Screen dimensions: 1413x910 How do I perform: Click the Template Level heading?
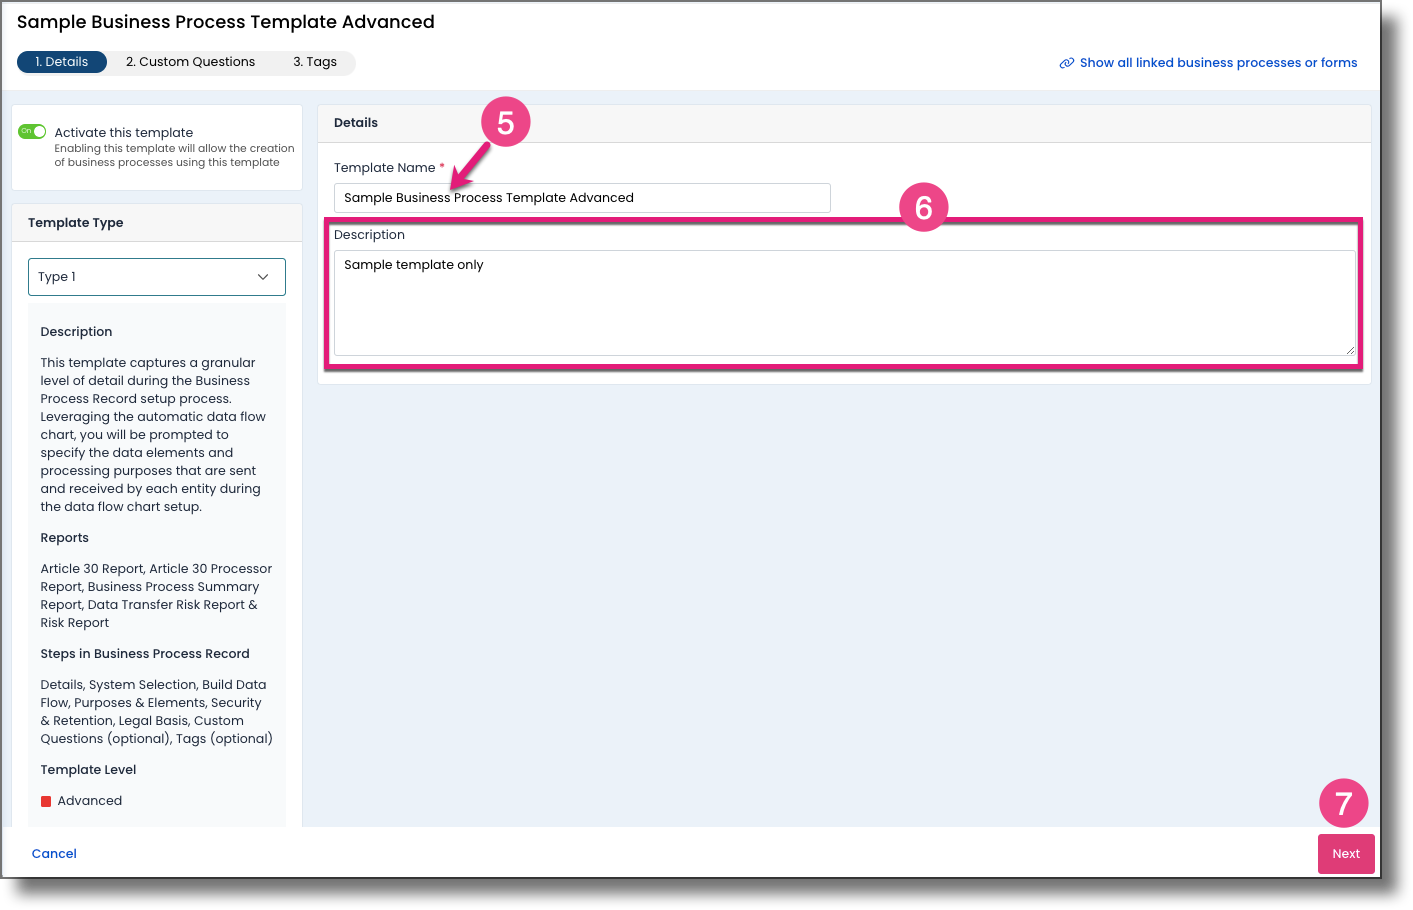(88, 770)
